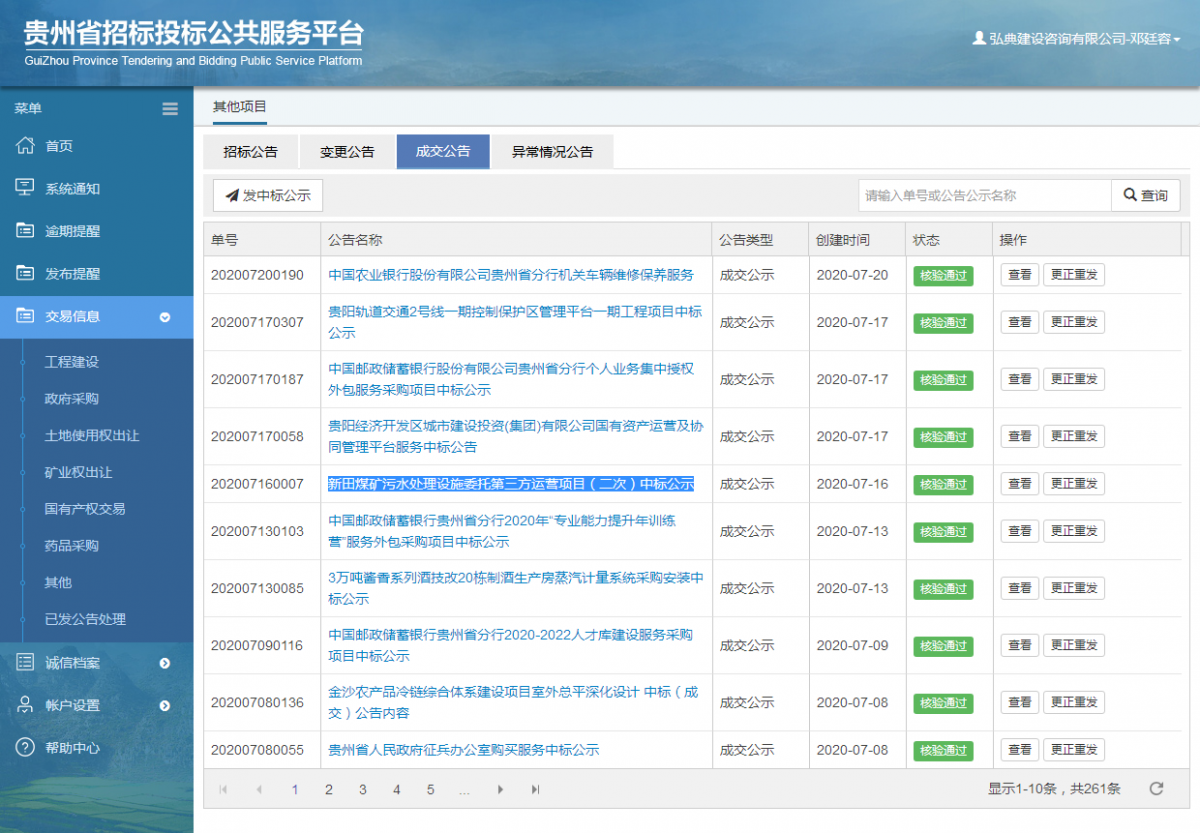Select 药品采购 submenu item

pyautogui.click(x=72, y=546)
